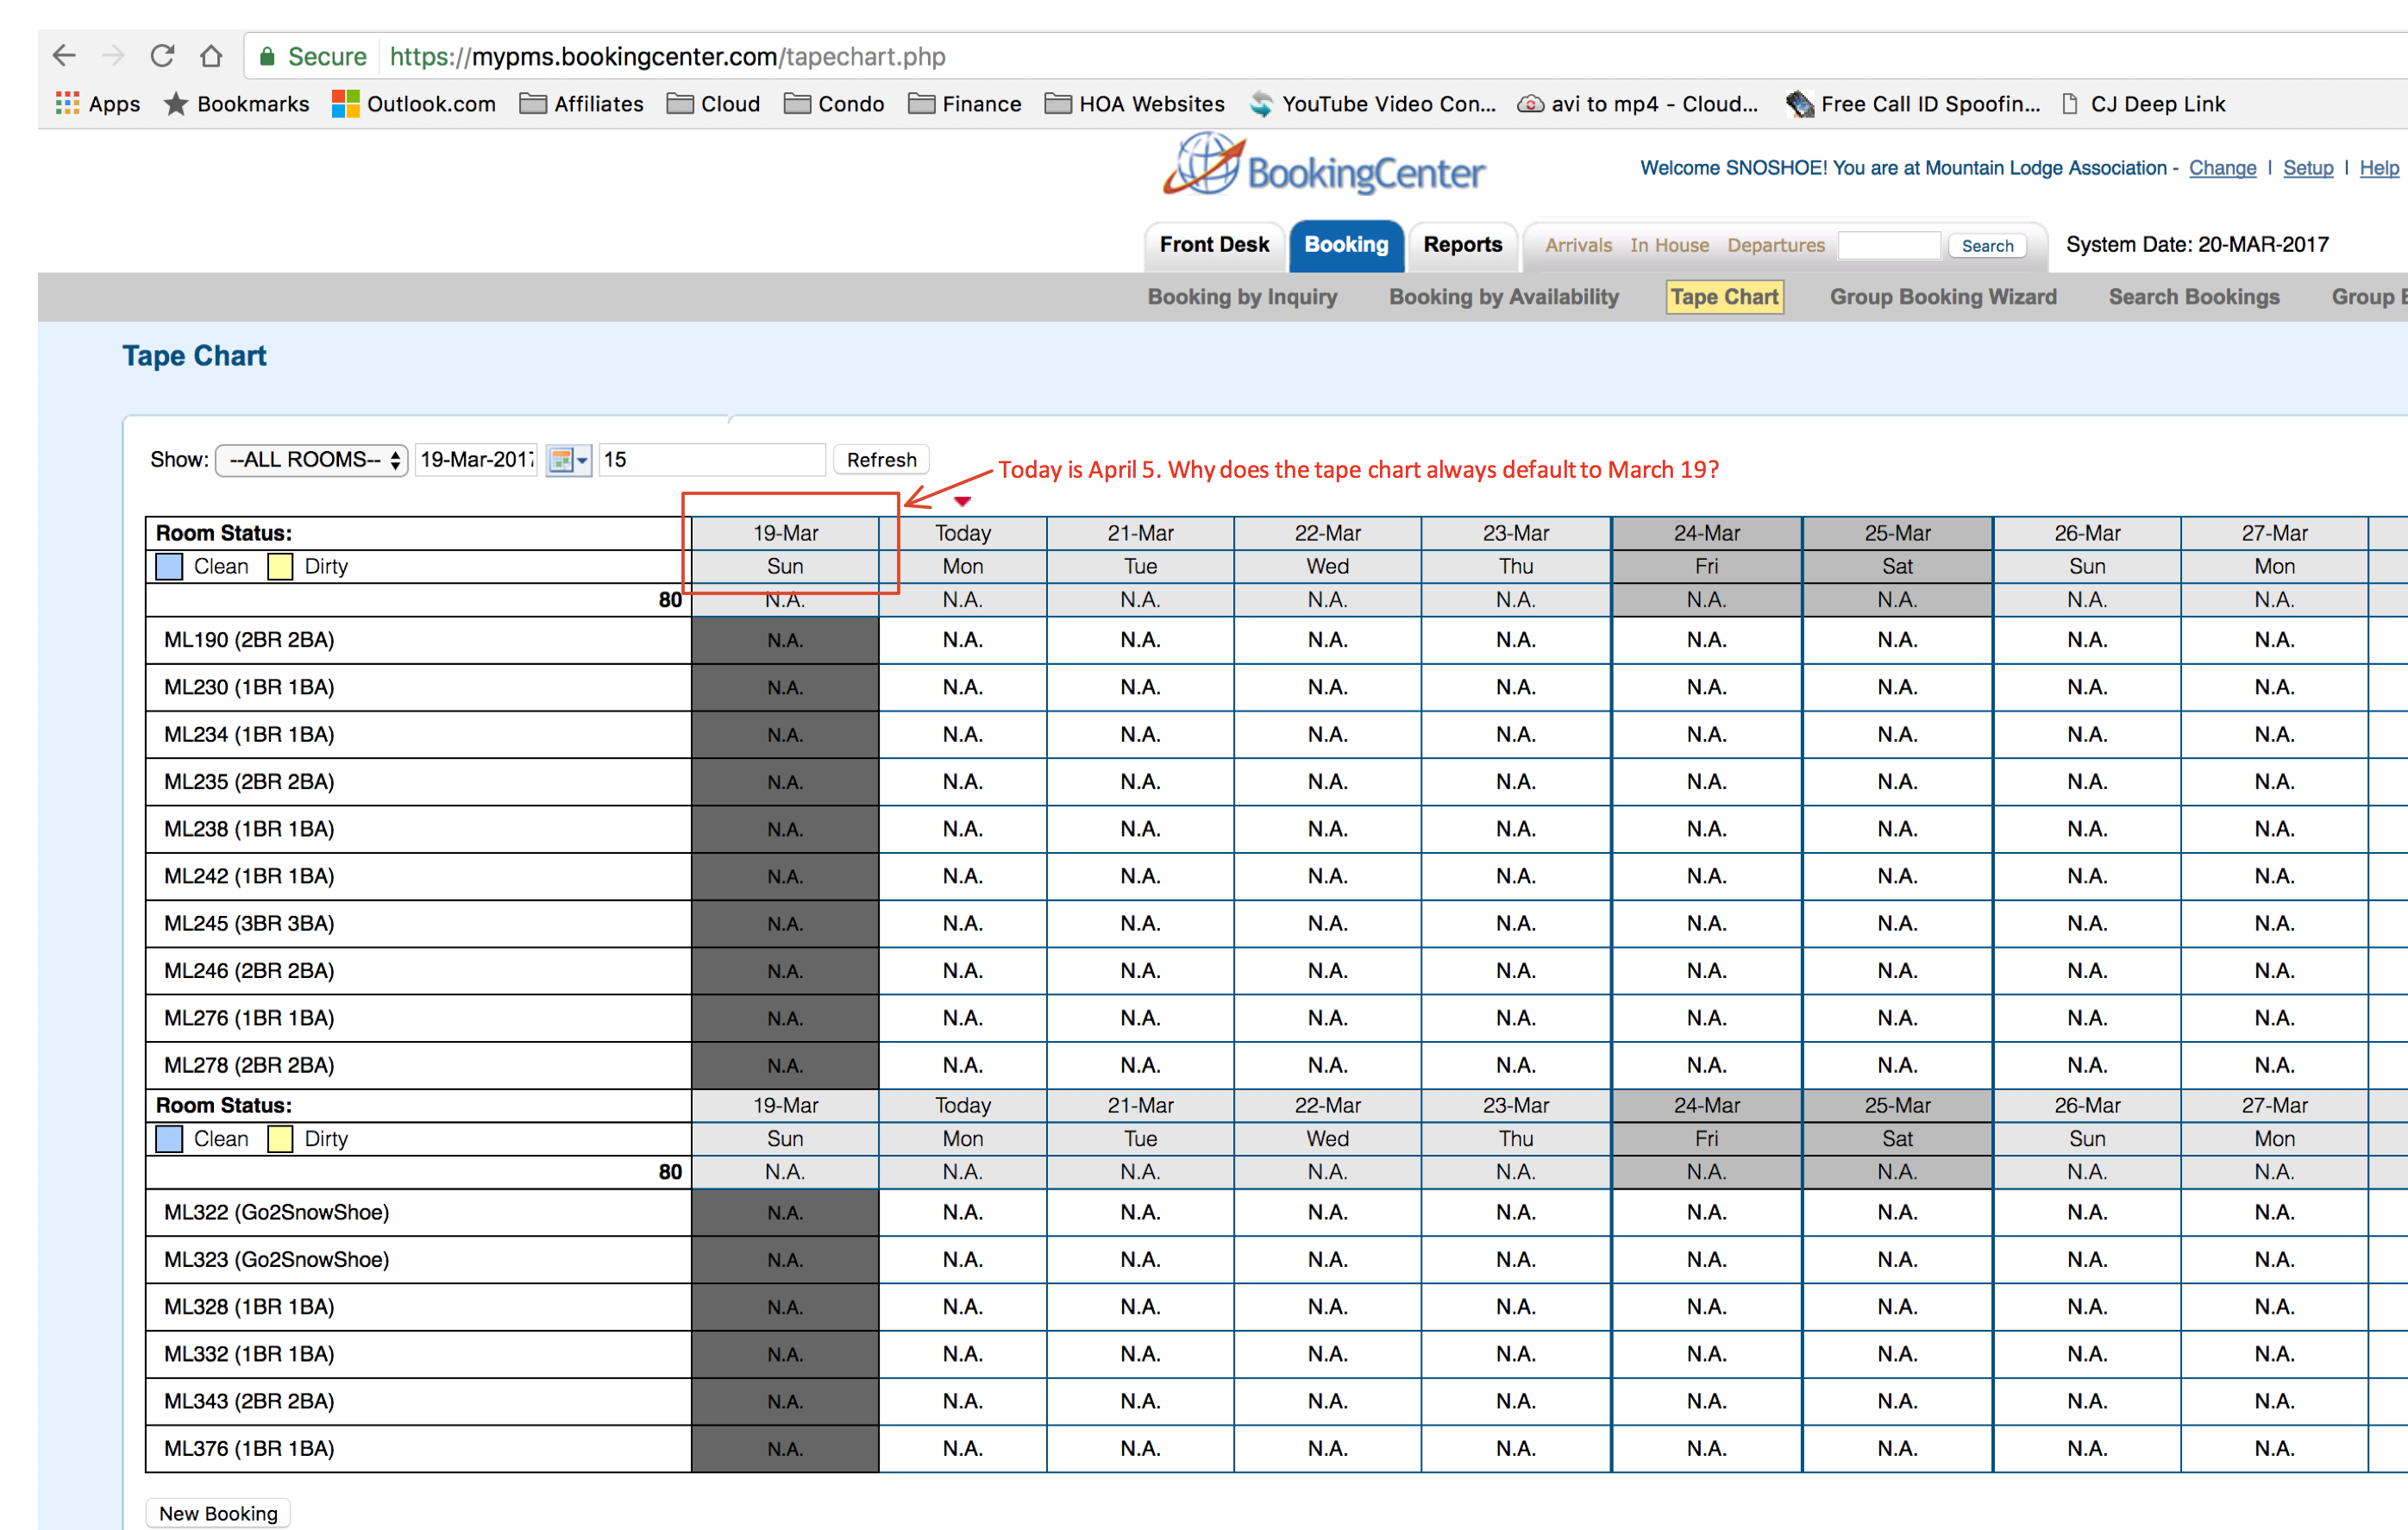Open the Condo bookmark folder
This screenshot has width=2408, height=1530.
click(x=834, y=104)
